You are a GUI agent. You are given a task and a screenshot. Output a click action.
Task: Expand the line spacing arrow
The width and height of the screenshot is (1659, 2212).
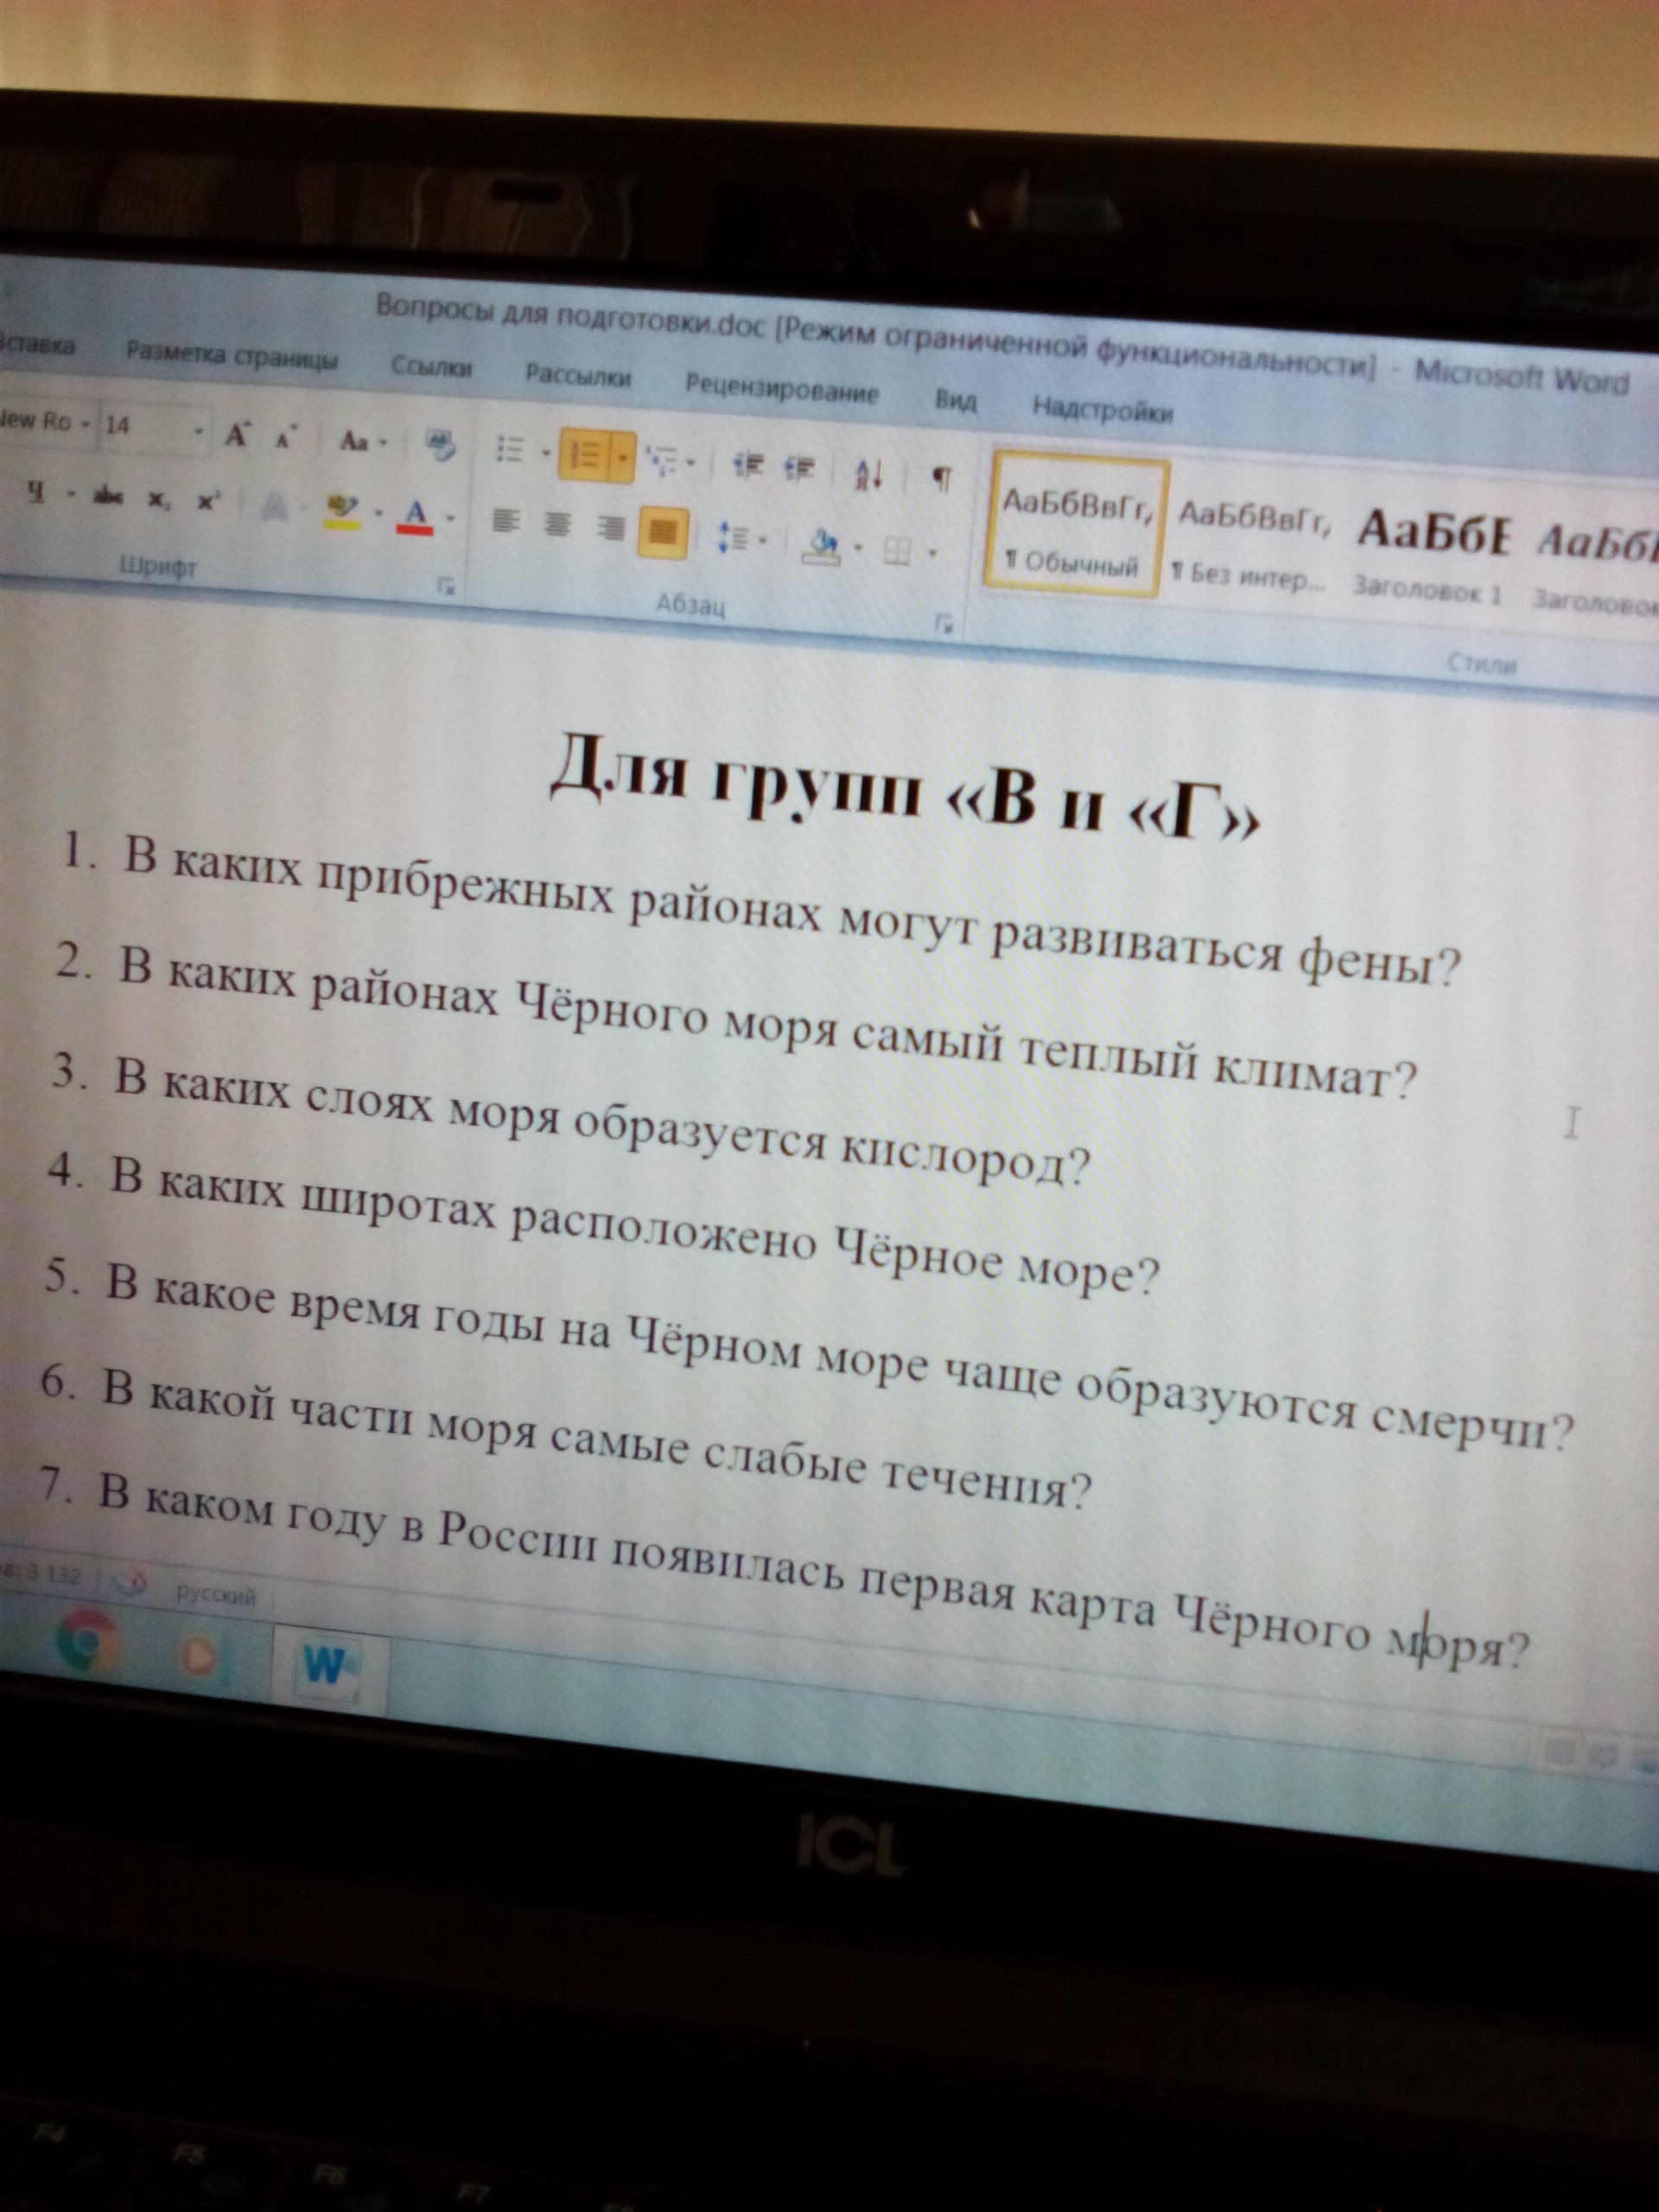(x=764, y=541)
